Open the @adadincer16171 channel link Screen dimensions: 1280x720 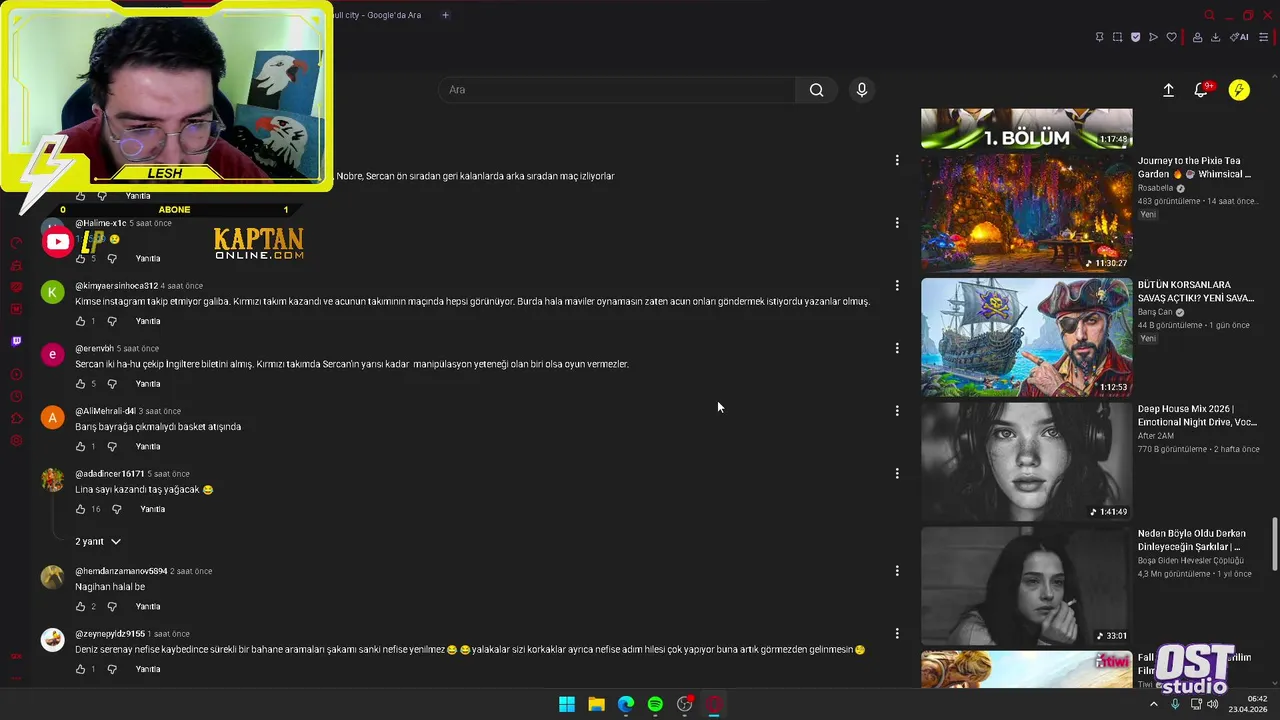[x=110, y=474]
